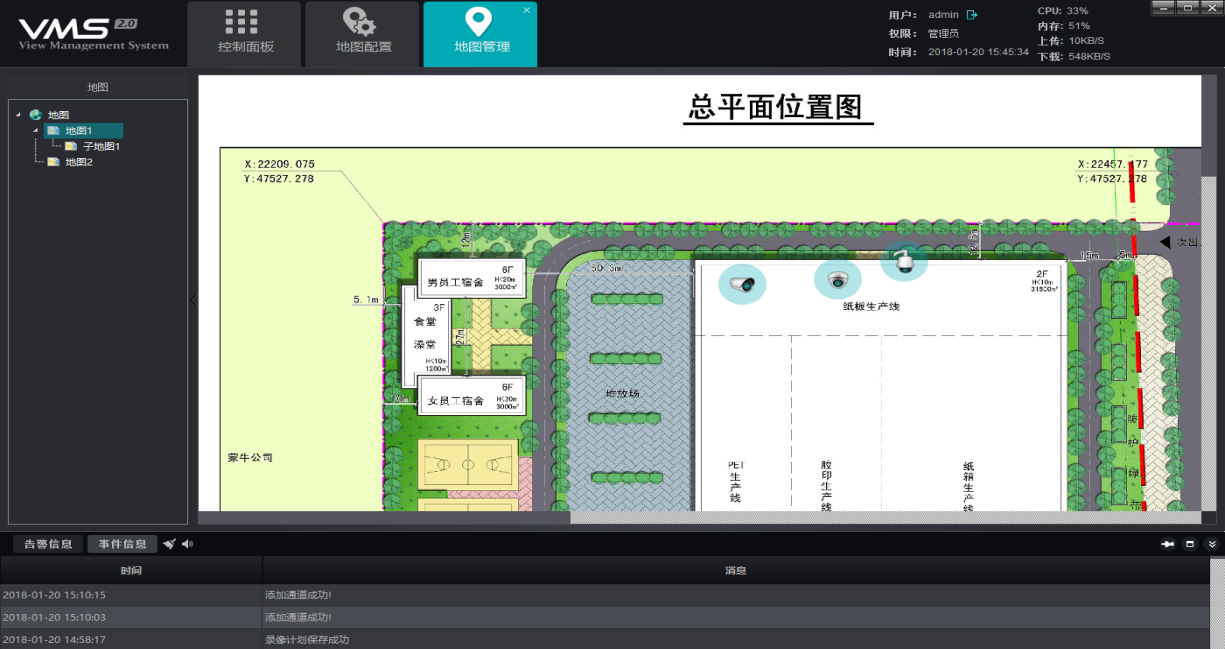Click the clear messages broom icon
Viewport: 1225px width, 649px height.
[x=170, y=544]
